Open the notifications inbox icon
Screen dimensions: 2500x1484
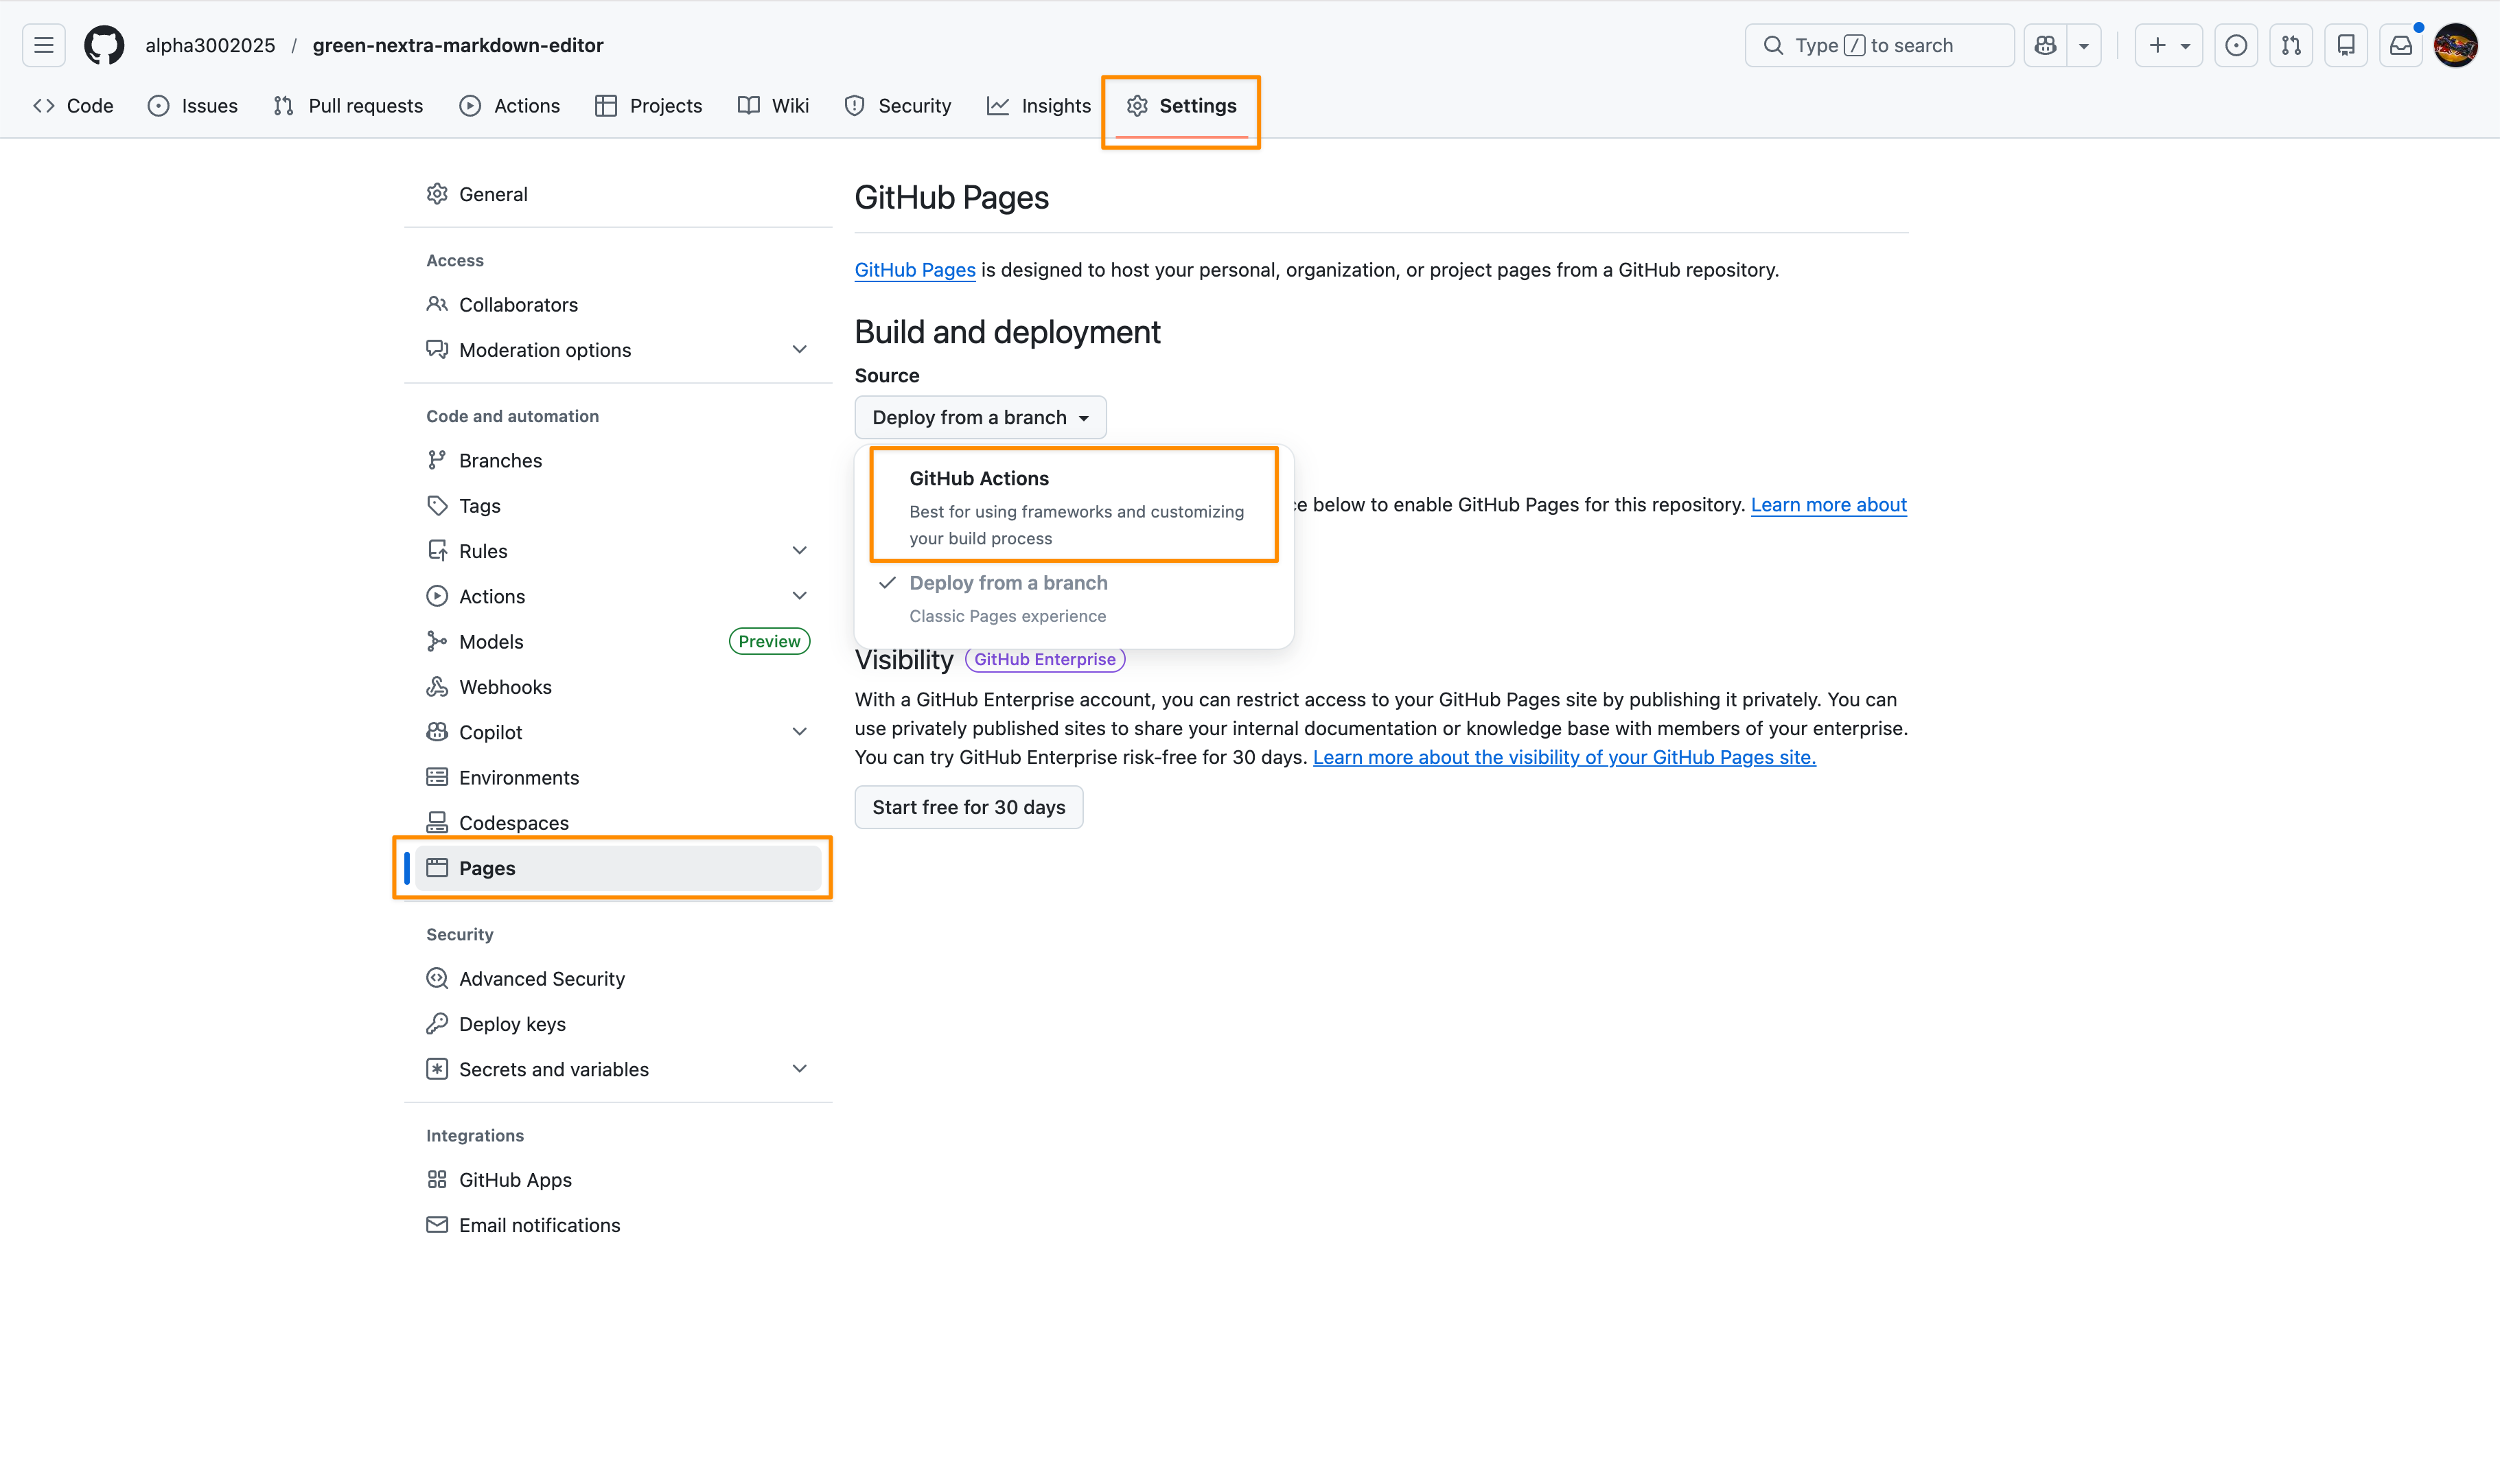(2400, 45)
